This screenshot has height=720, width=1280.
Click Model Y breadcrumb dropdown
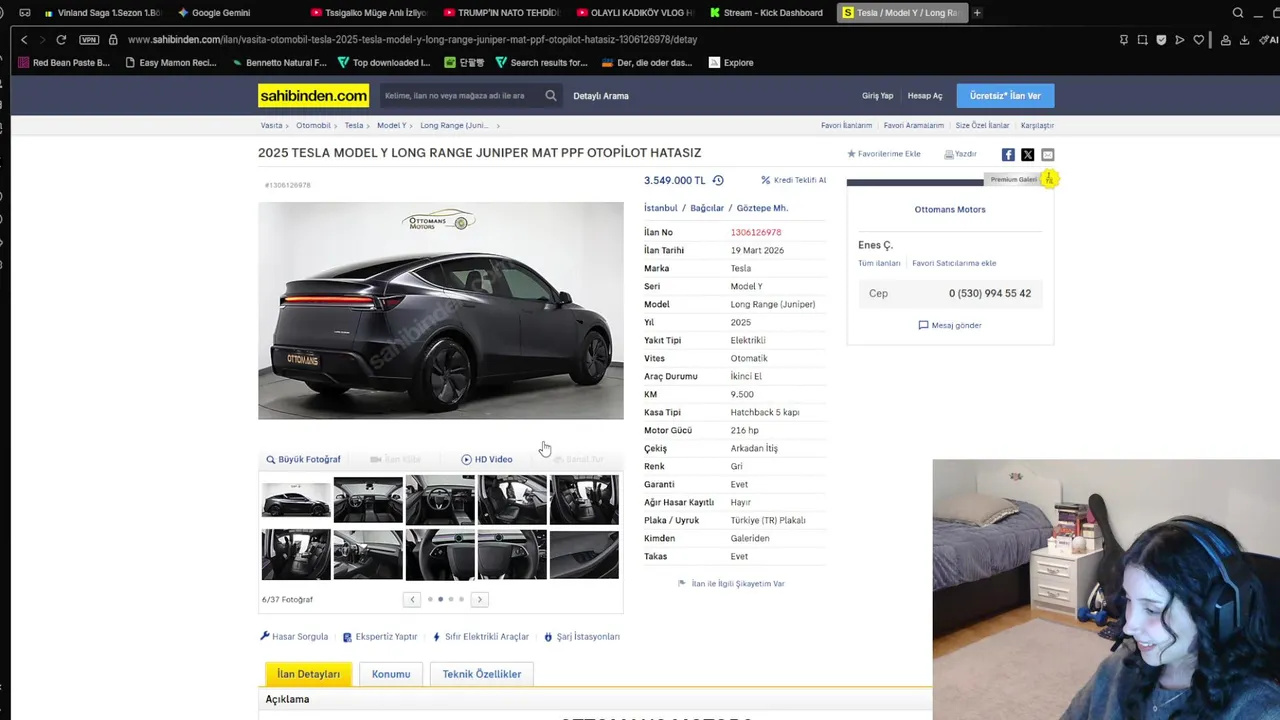[395, 126]
